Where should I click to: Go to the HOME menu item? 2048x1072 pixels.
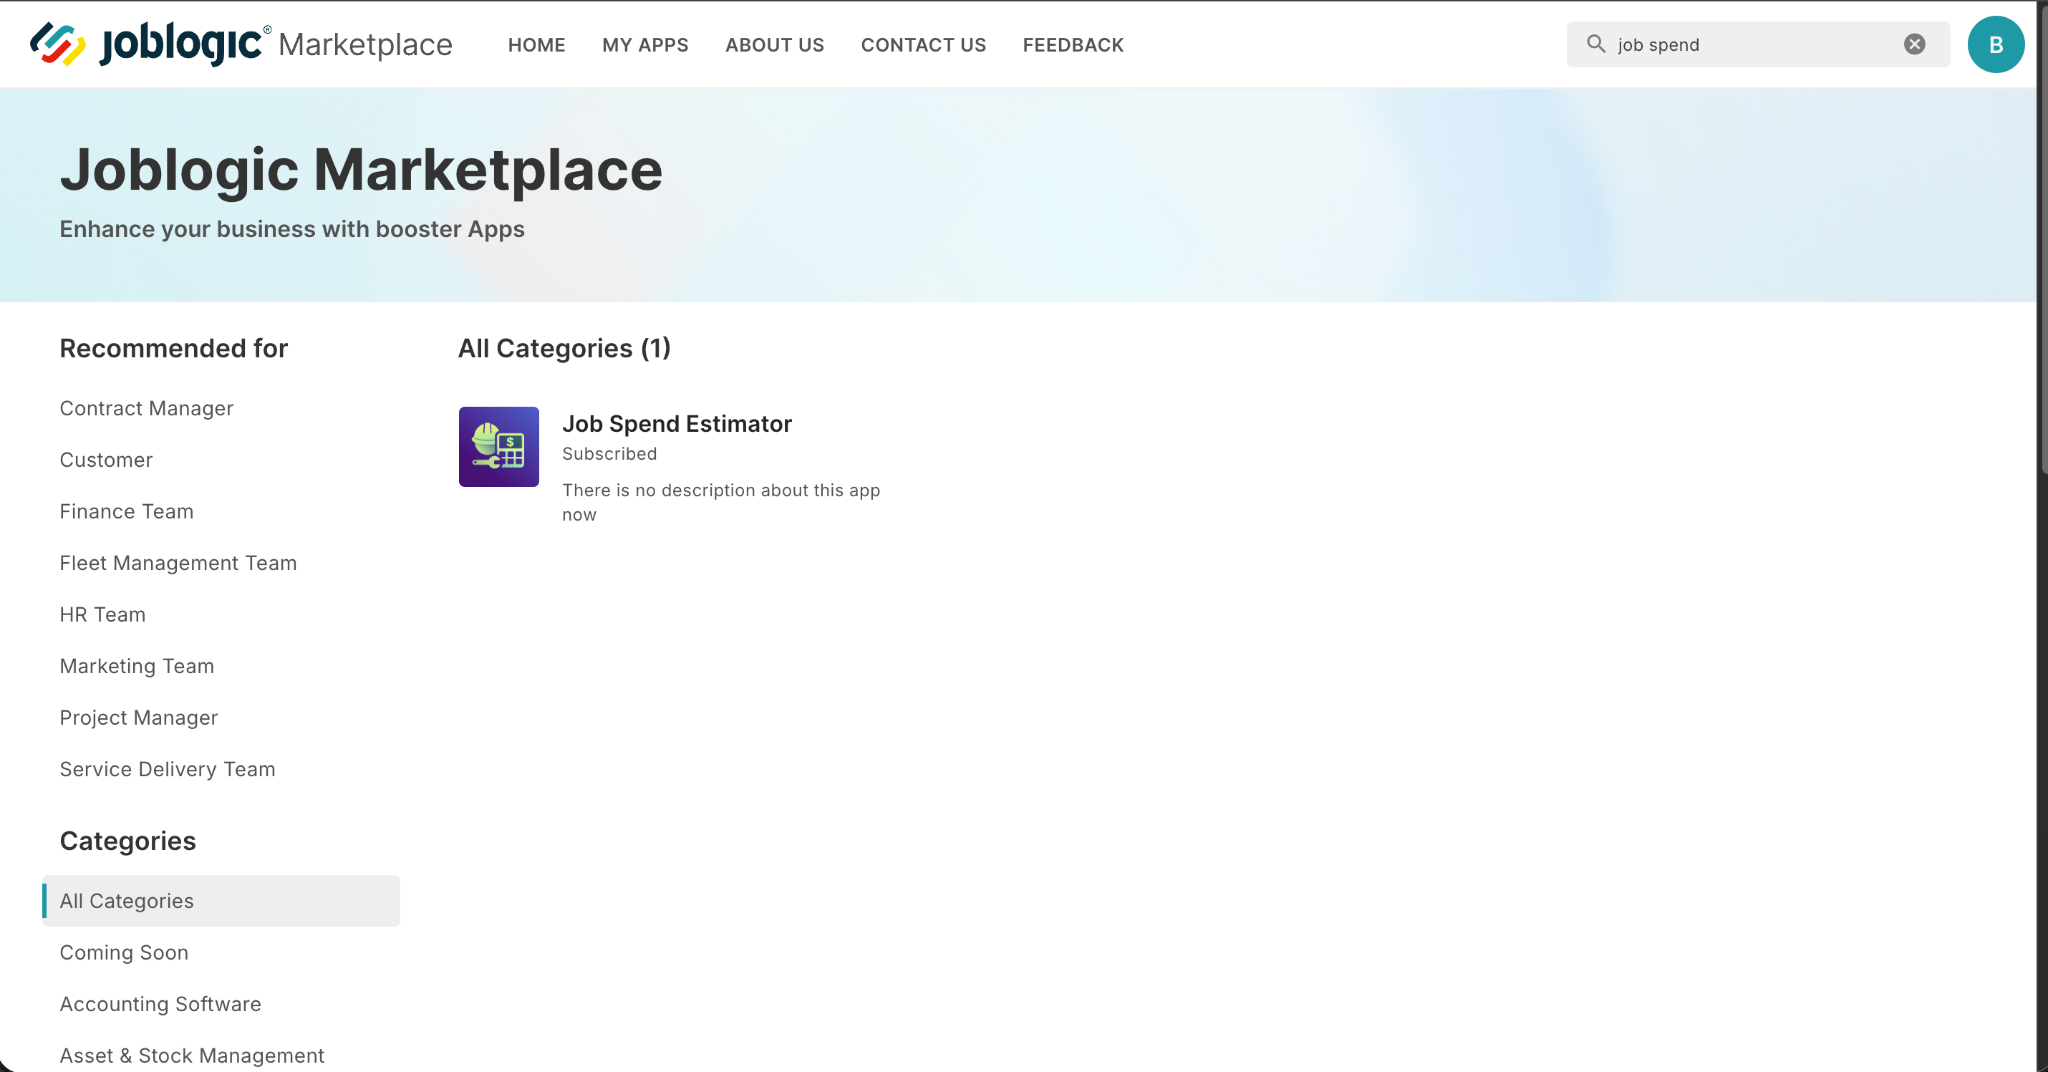(537, 45)
